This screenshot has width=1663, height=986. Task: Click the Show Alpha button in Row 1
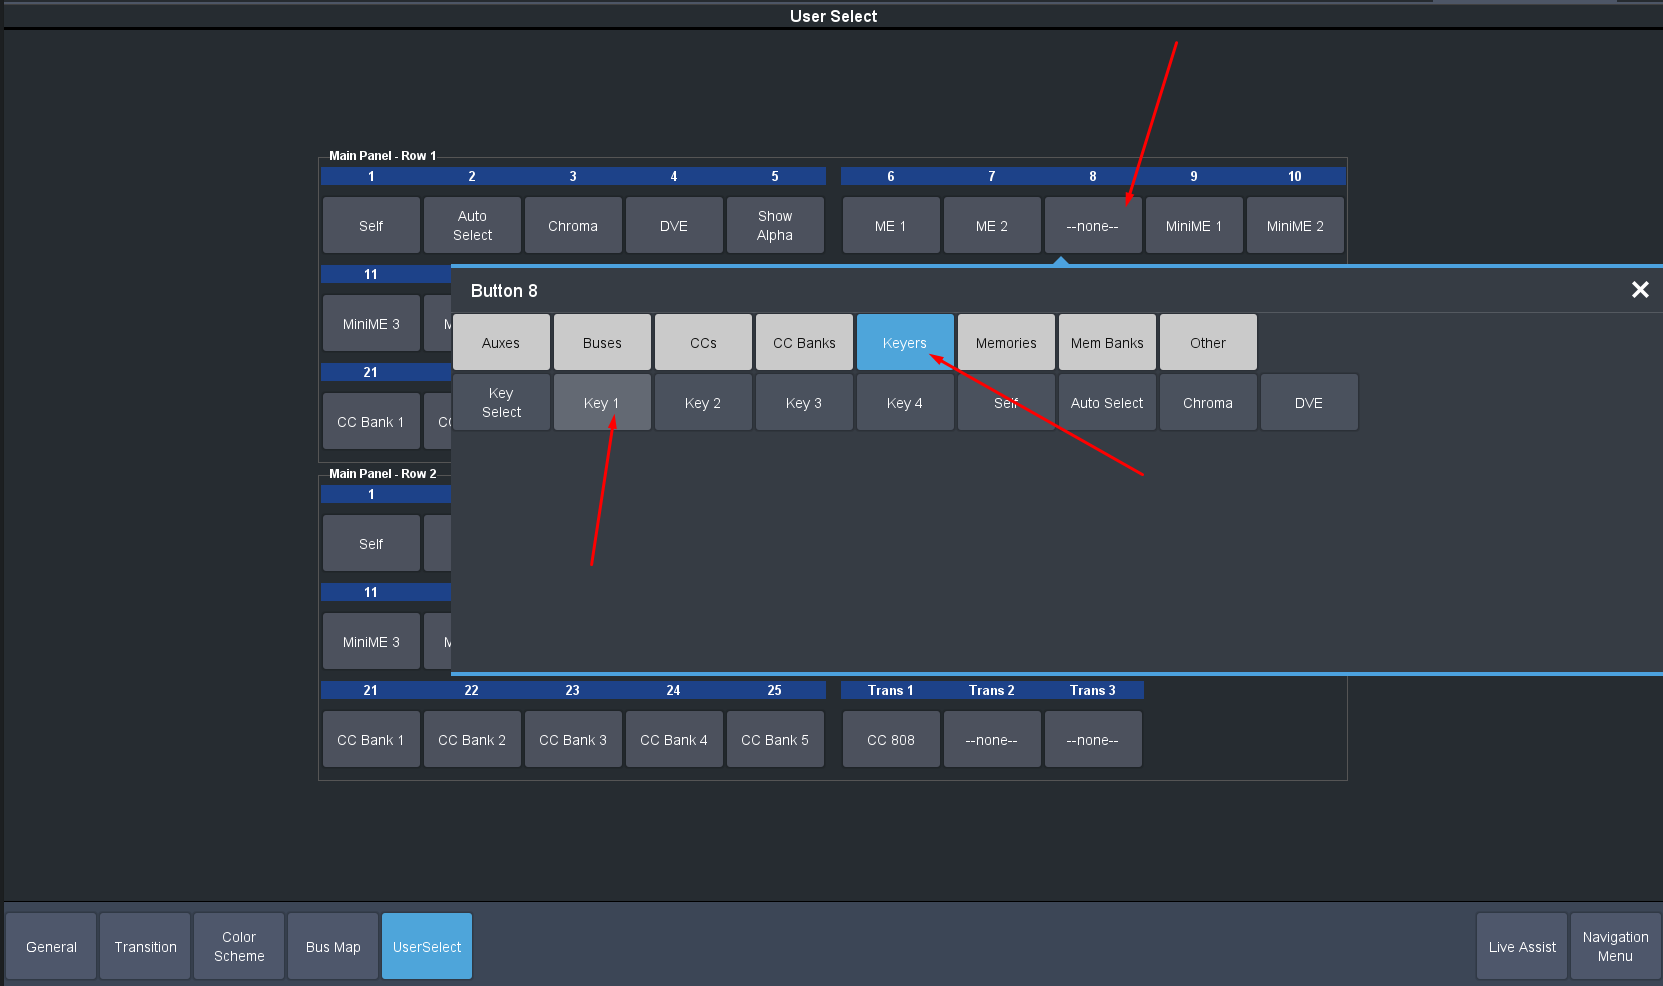[774, 226]
